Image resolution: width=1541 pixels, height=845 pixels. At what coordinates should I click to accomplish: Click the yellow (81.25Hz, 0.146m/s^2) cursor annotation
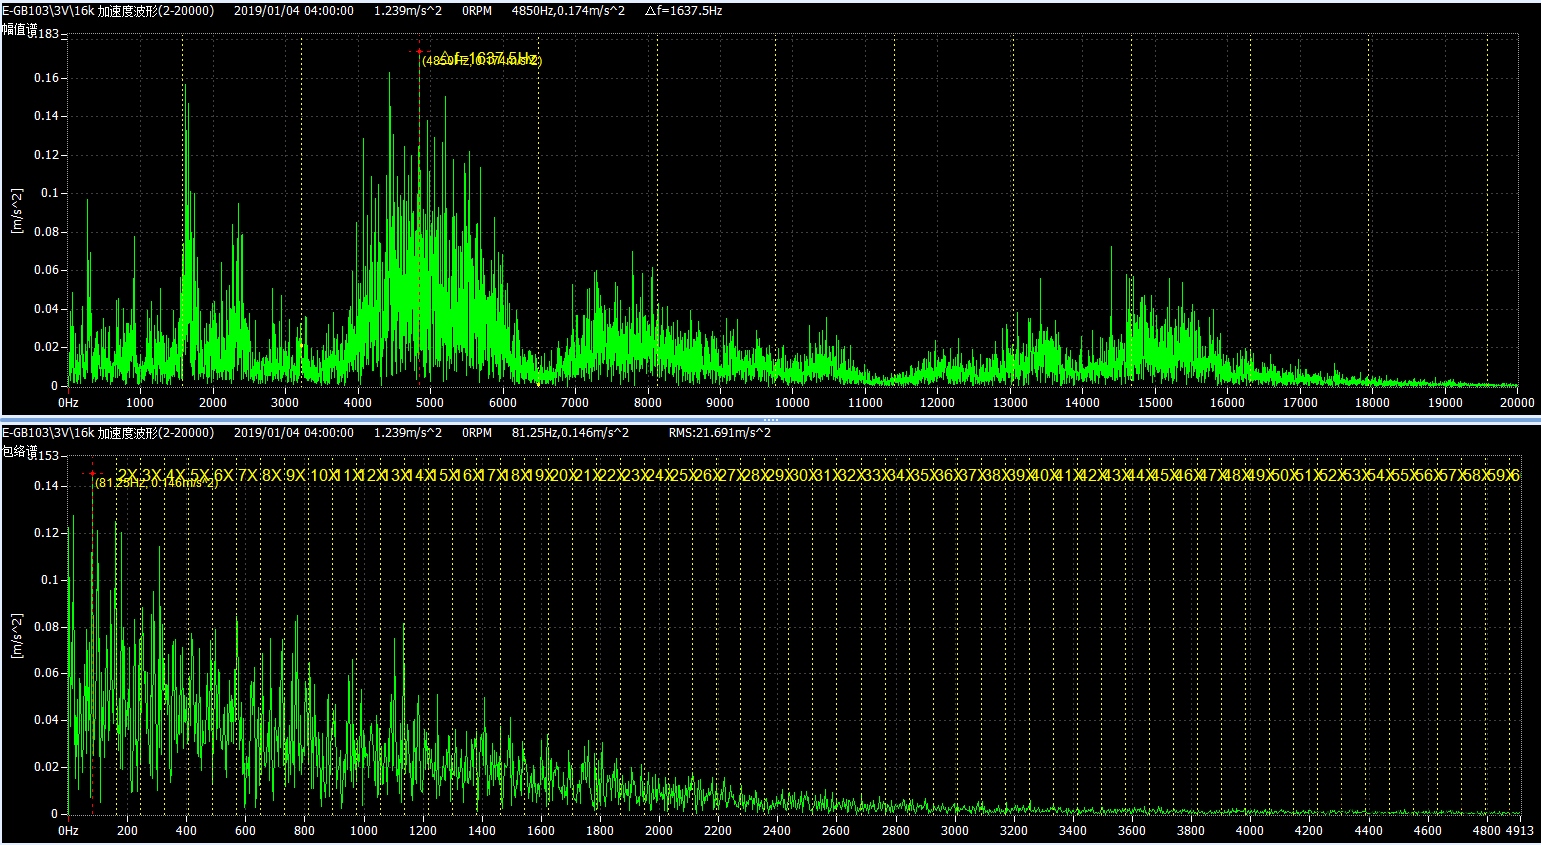pos(155,483)
